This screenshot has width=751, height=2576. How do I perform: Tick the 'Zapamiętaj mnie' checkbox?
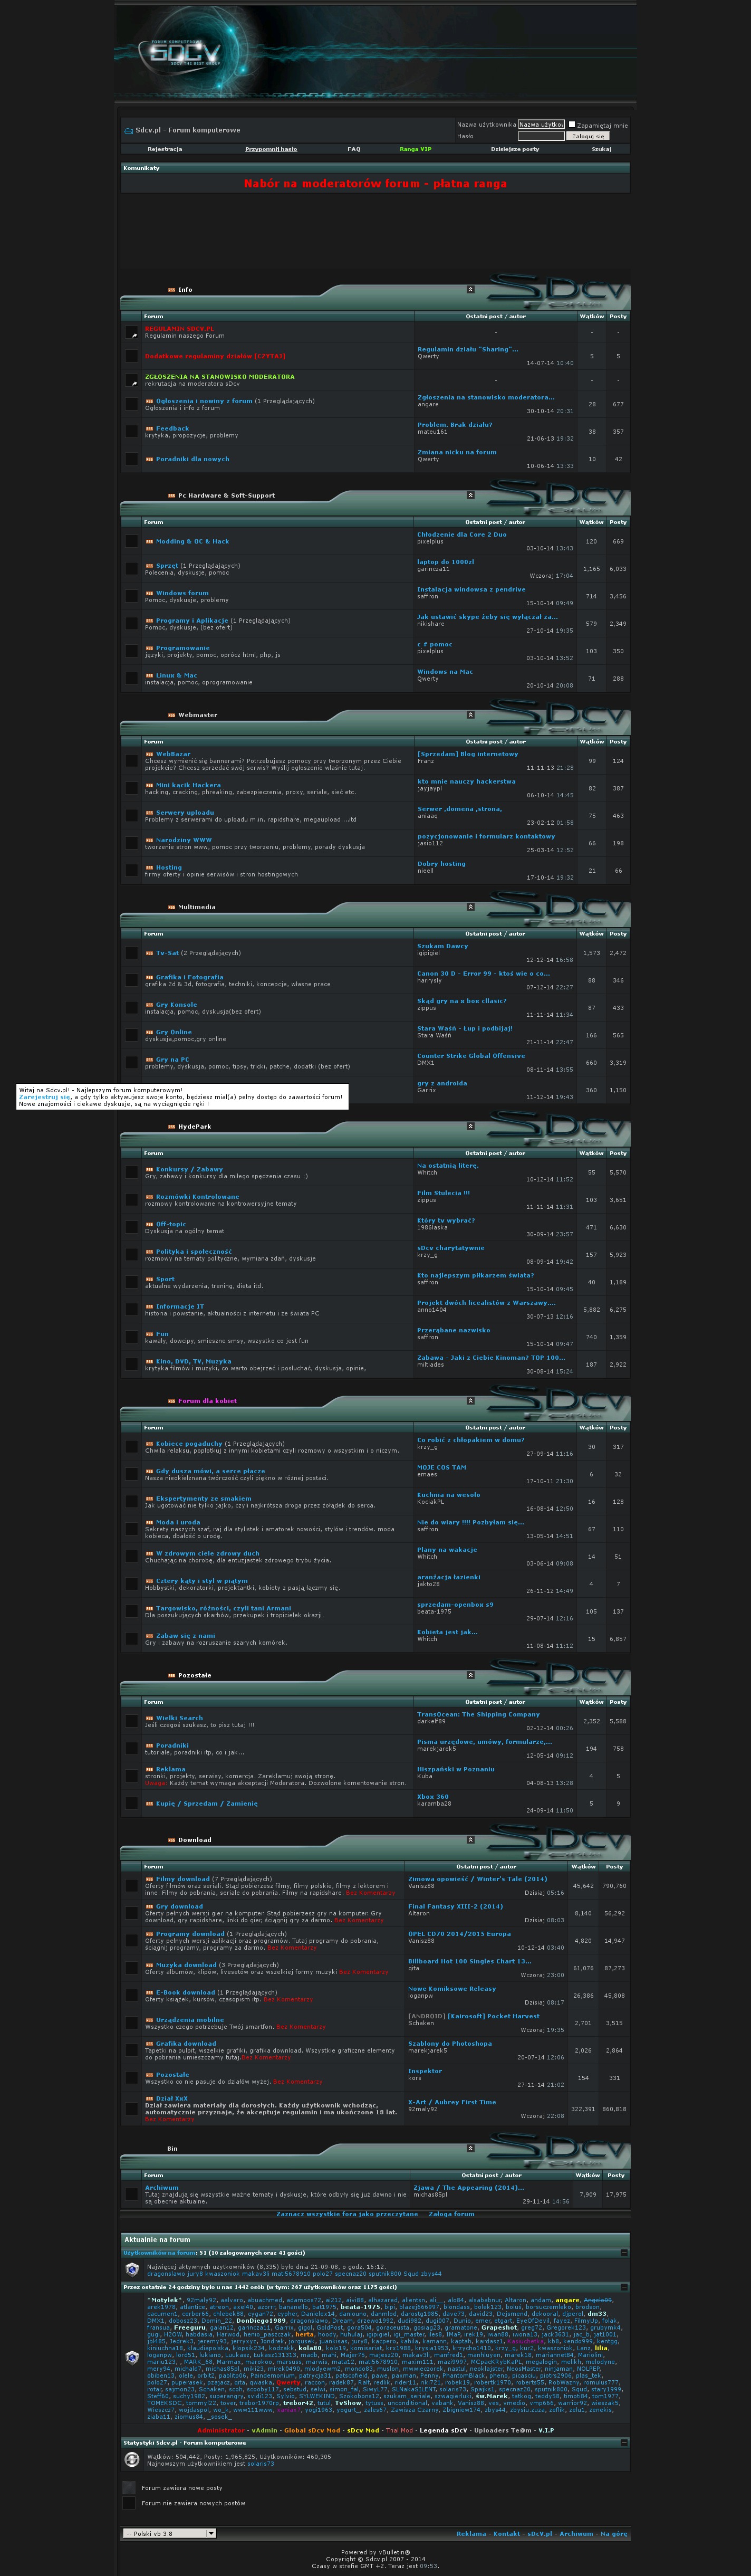click(x=571, y=124)
